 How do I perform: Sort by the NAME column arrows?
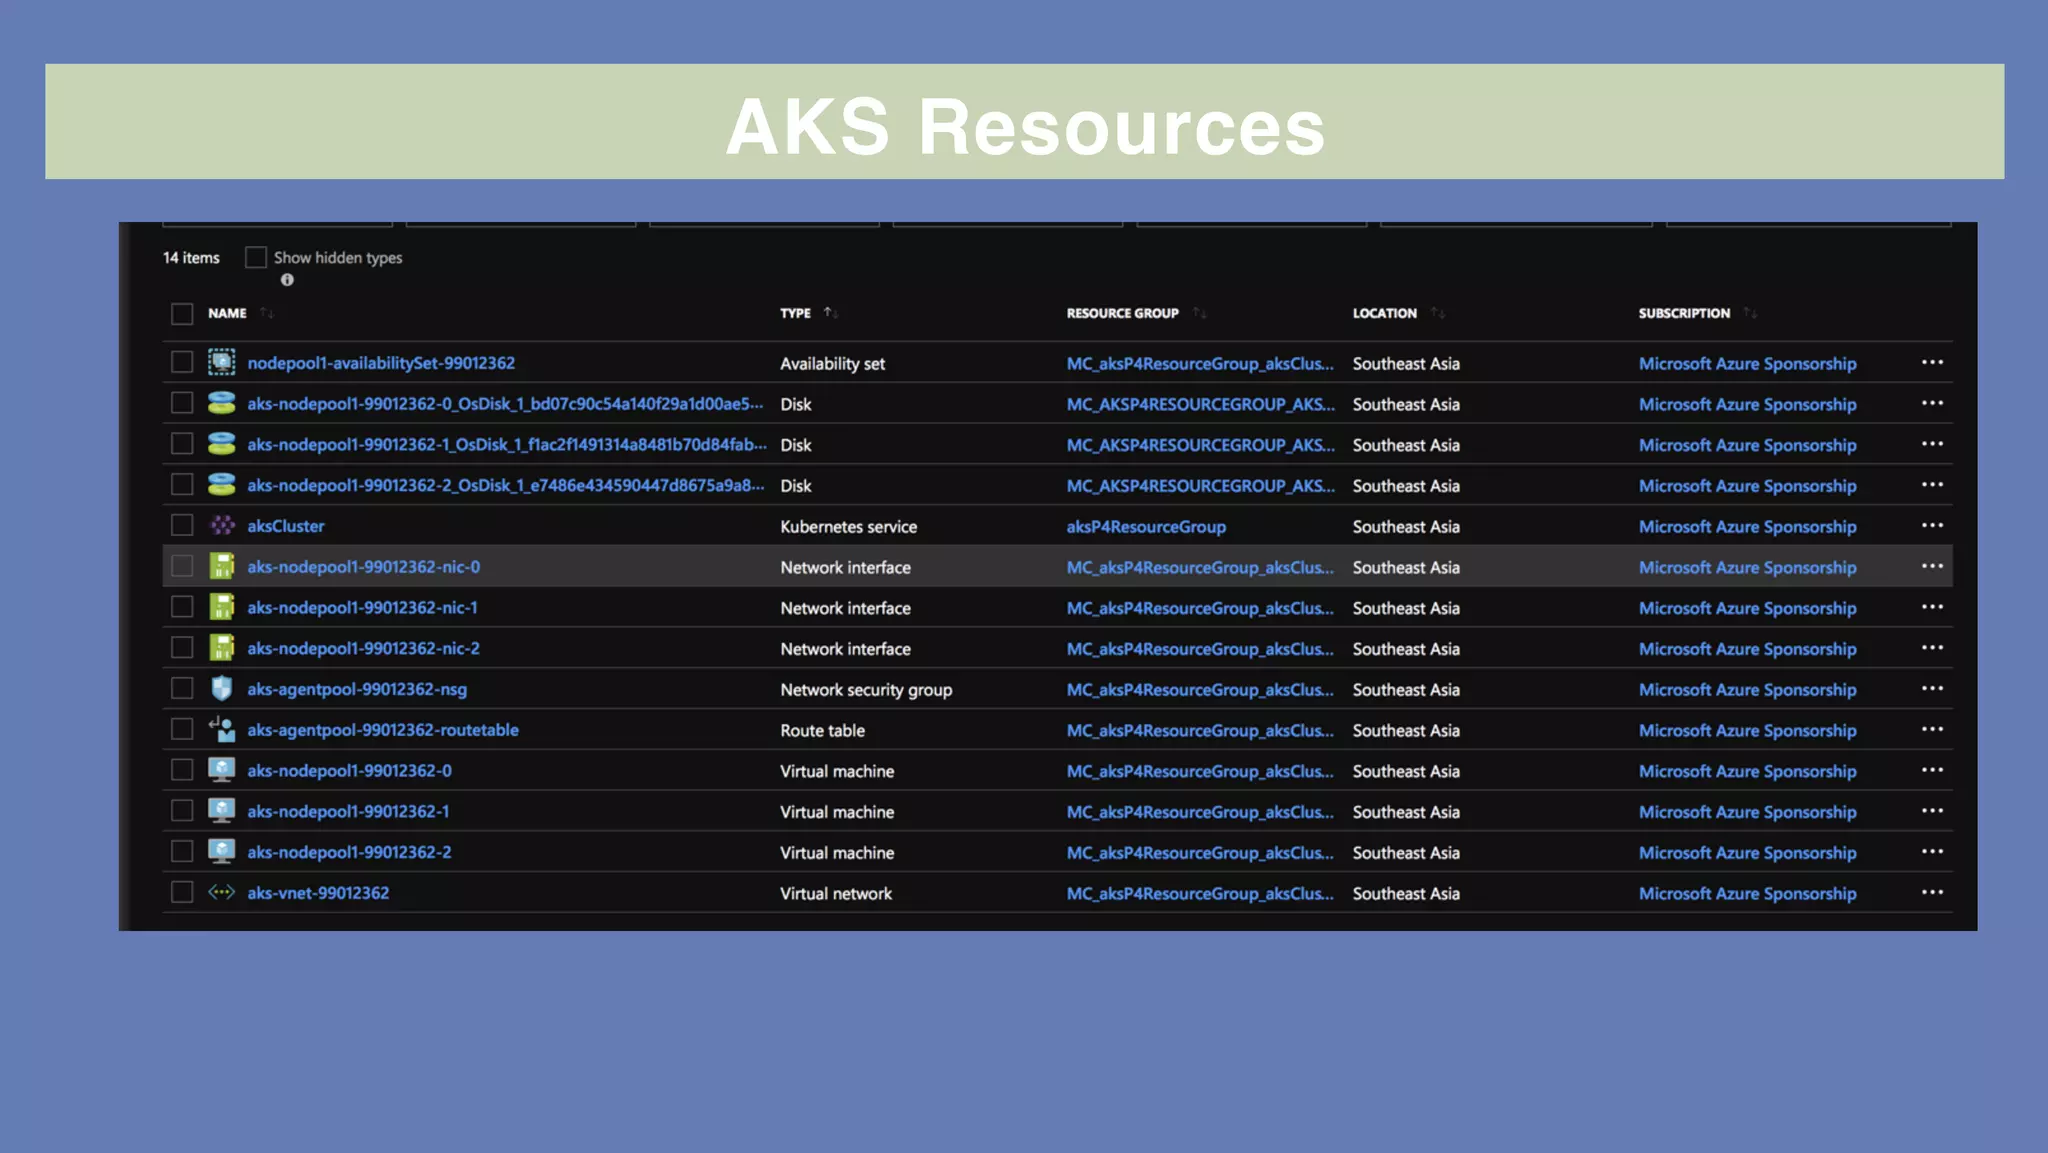266,313
